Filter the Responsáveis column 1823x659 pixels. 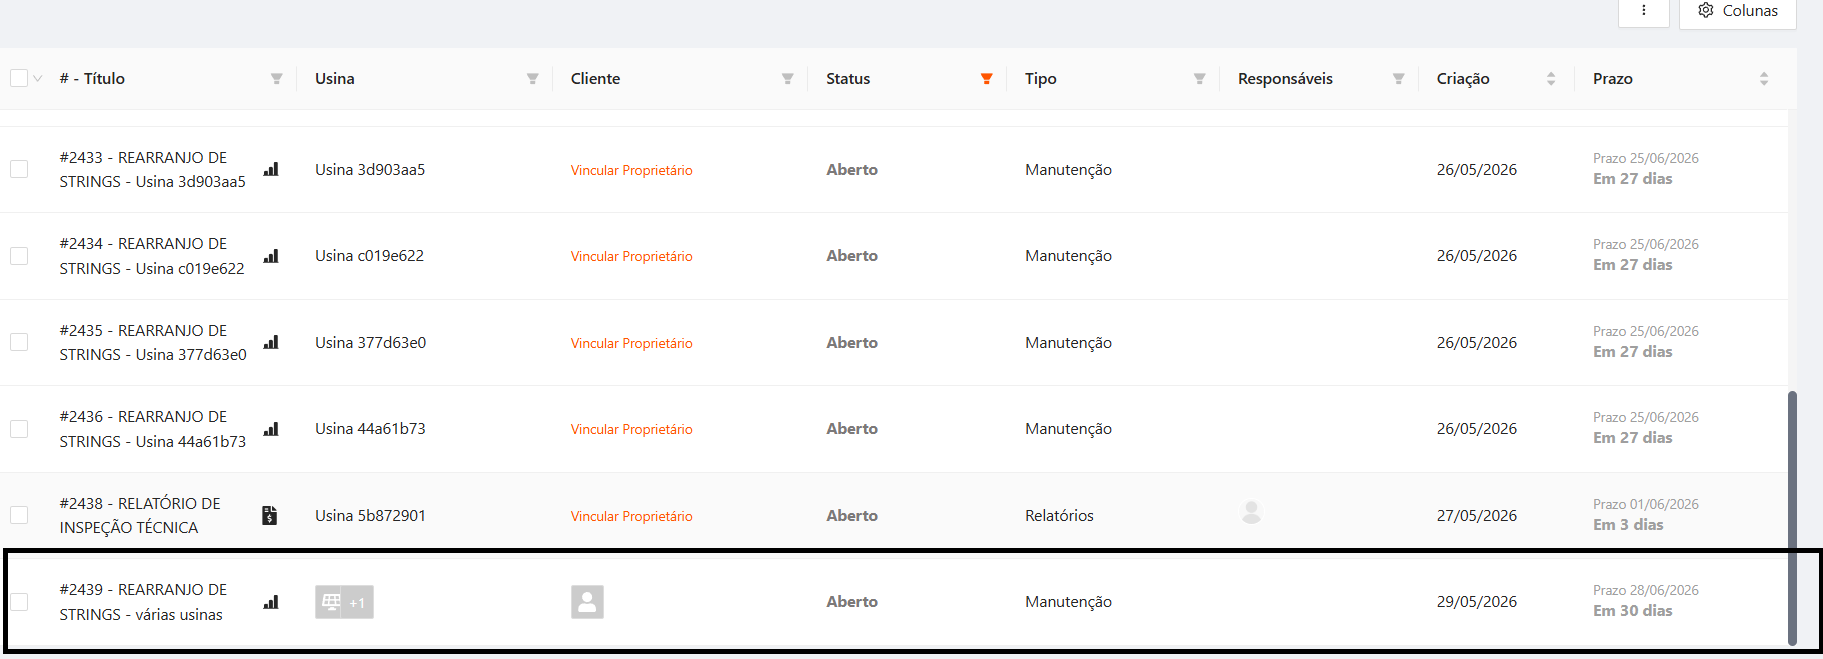[x=1399, y=79]
